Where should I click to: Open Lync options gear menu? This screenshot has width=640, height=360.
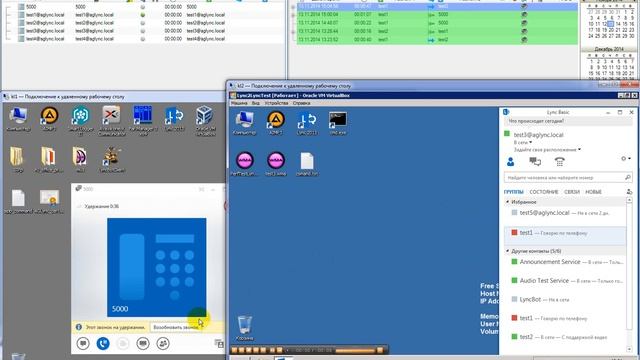625,158
